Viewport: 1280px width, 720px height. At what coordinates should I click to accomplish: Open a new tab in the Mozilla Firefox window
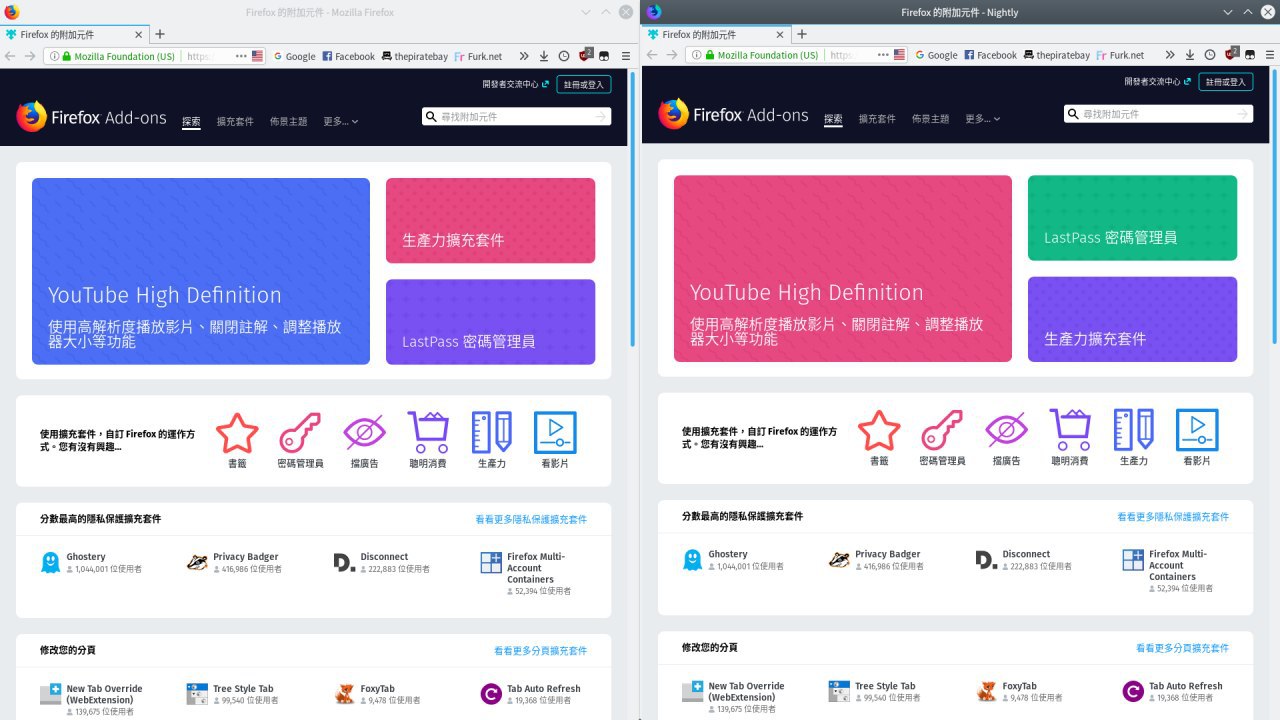click(x=159, y=34)
